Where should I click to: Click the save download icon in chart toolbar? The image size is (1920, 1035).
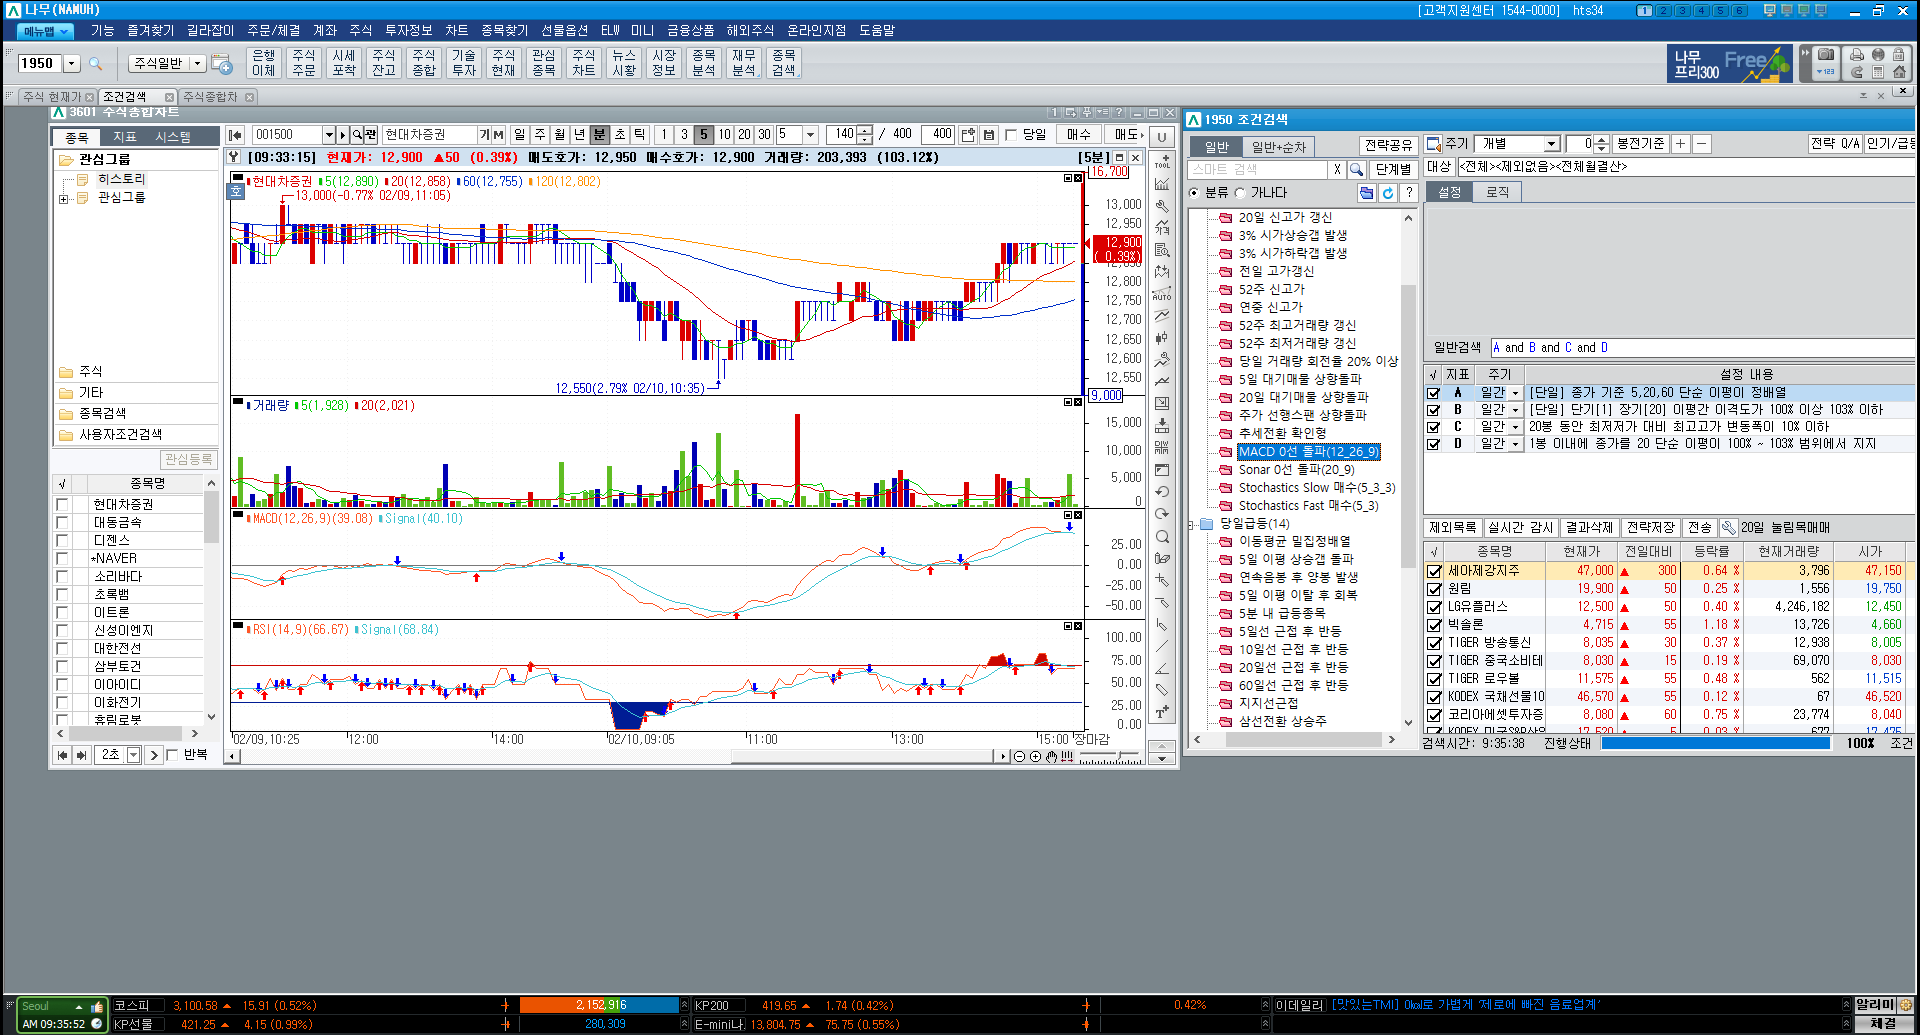pyautogui.click(x=1162, y=426)
